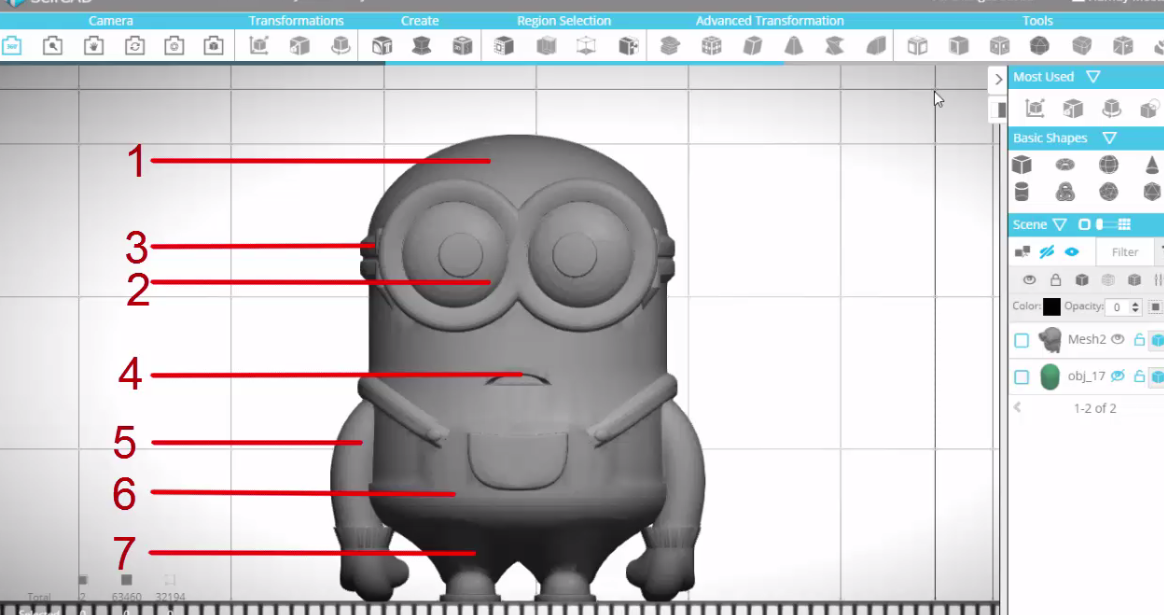Open the Tools toolbar section
This screenshot has height=615, width=1164.
1037,21
